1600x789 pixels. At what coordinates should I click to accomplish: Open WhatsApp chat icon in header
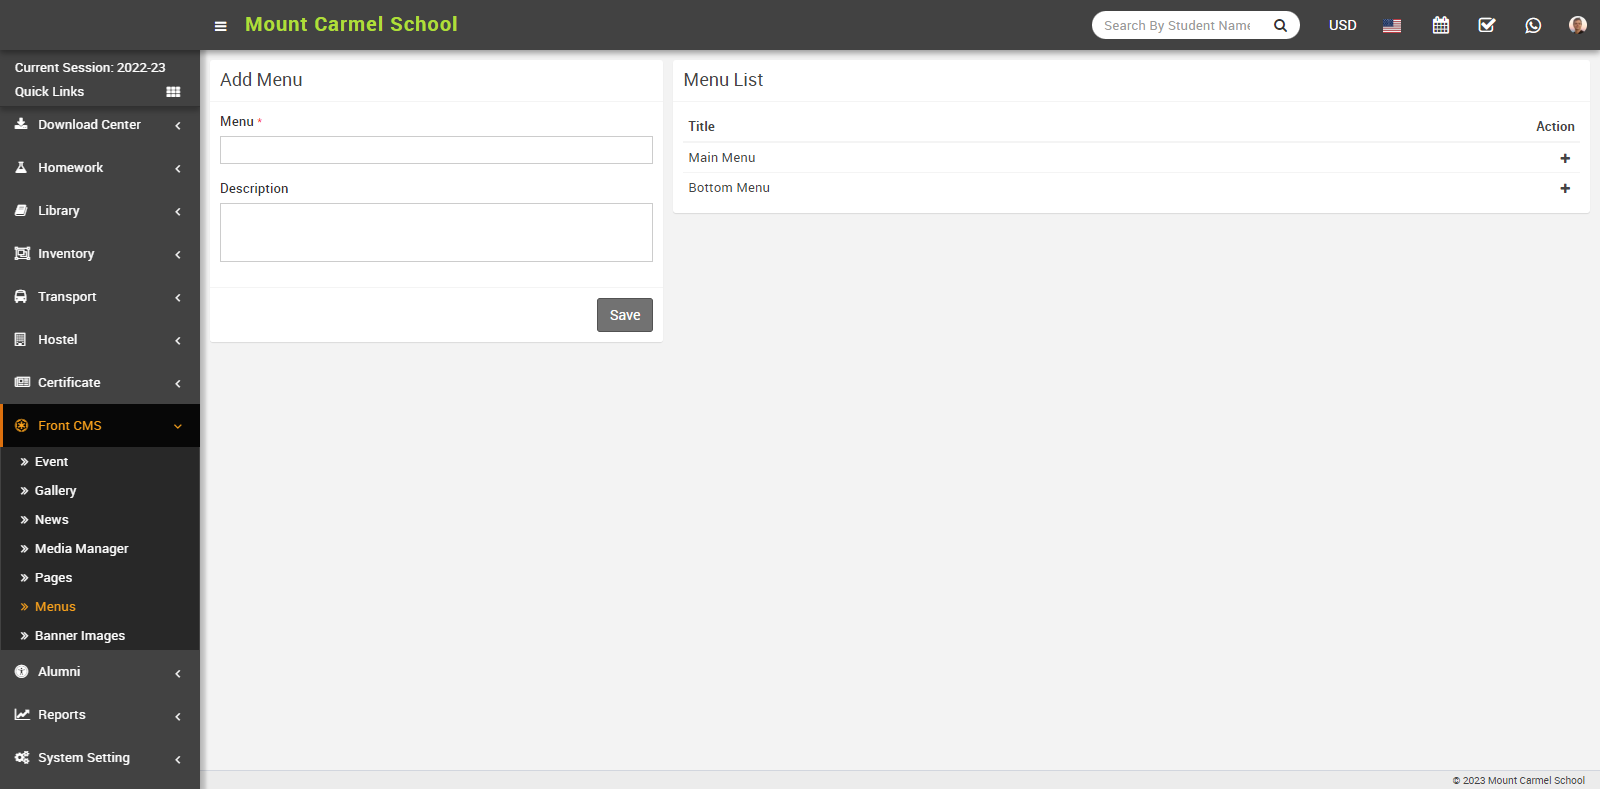point(1533,25)
